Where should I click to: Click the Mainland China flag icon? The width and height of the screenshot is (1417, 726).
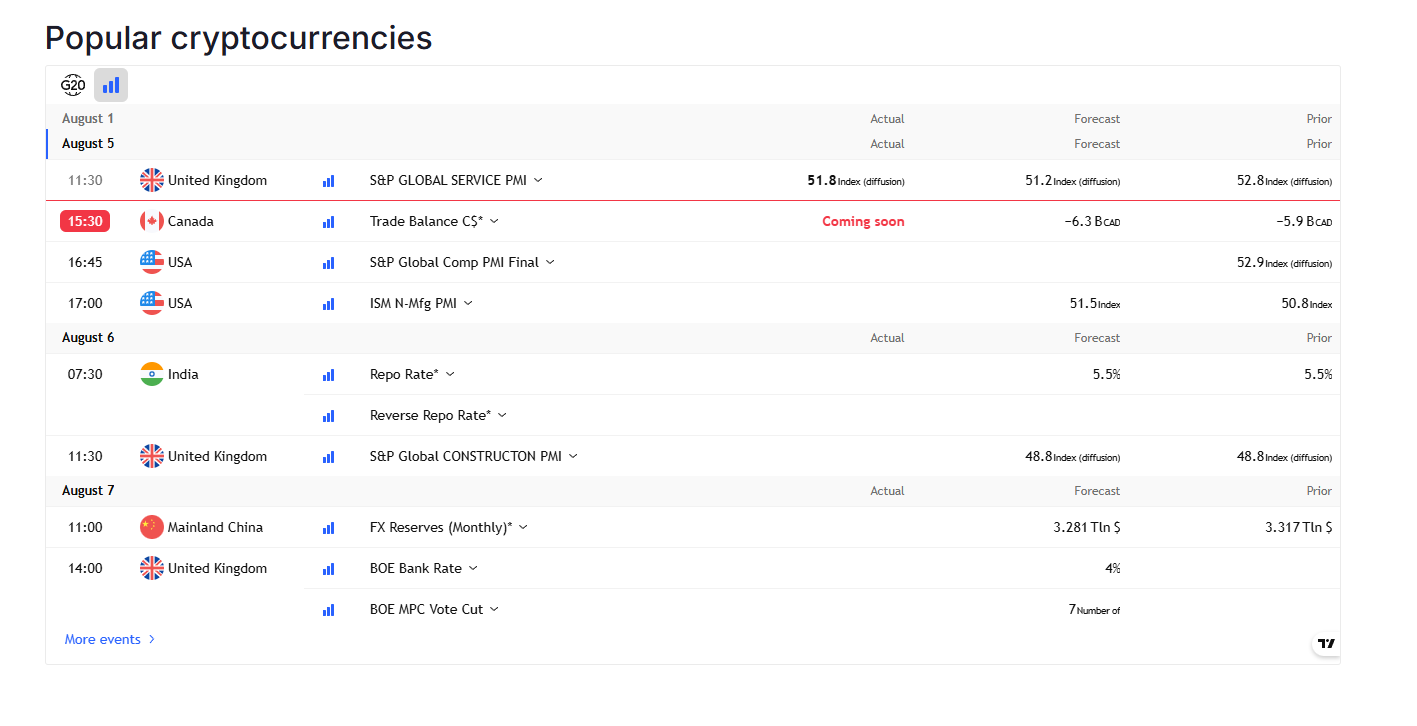[152, 527]
